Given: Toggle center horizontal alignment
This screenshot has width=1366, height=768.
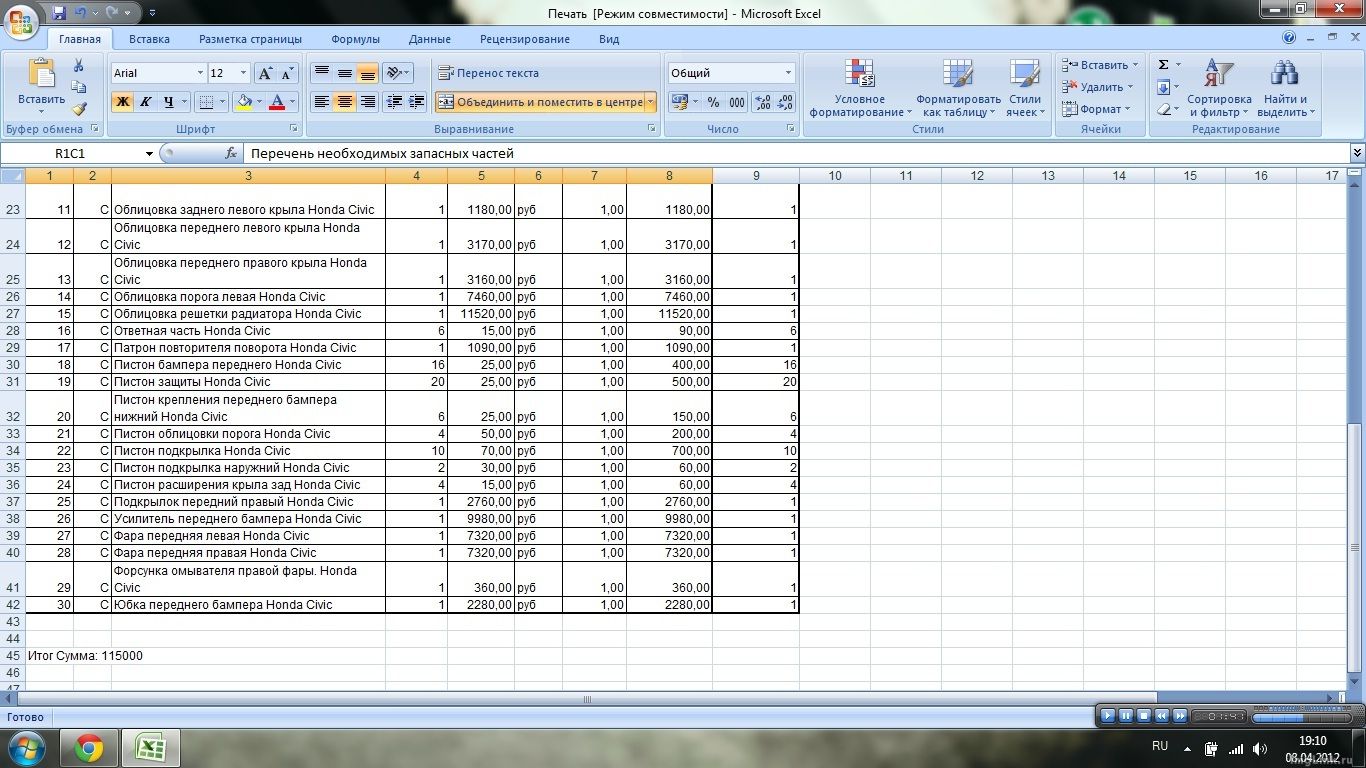Looking at the screenshot, I should 344,102.
